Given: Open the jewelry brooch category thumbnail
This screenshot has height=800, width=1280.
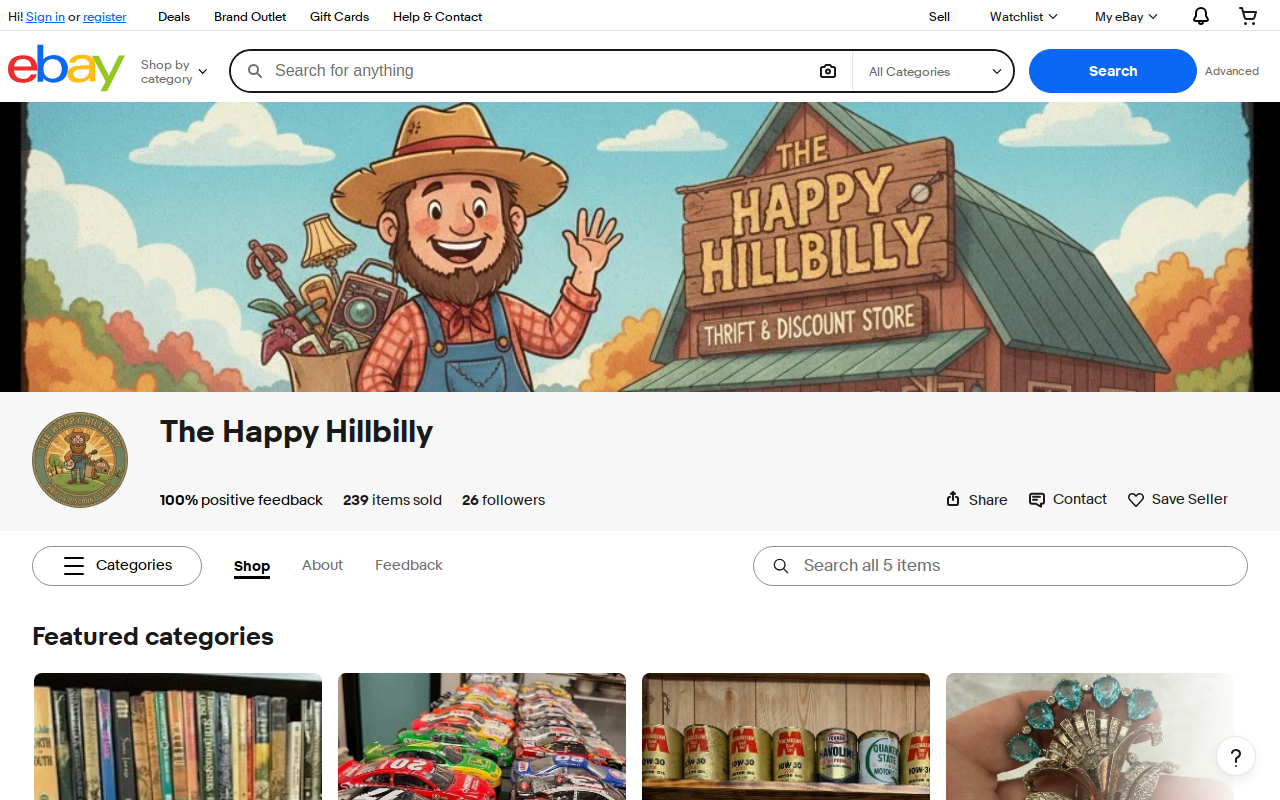Looking at the screenshot, I should pyautogui.click(x=1090, y=736).
